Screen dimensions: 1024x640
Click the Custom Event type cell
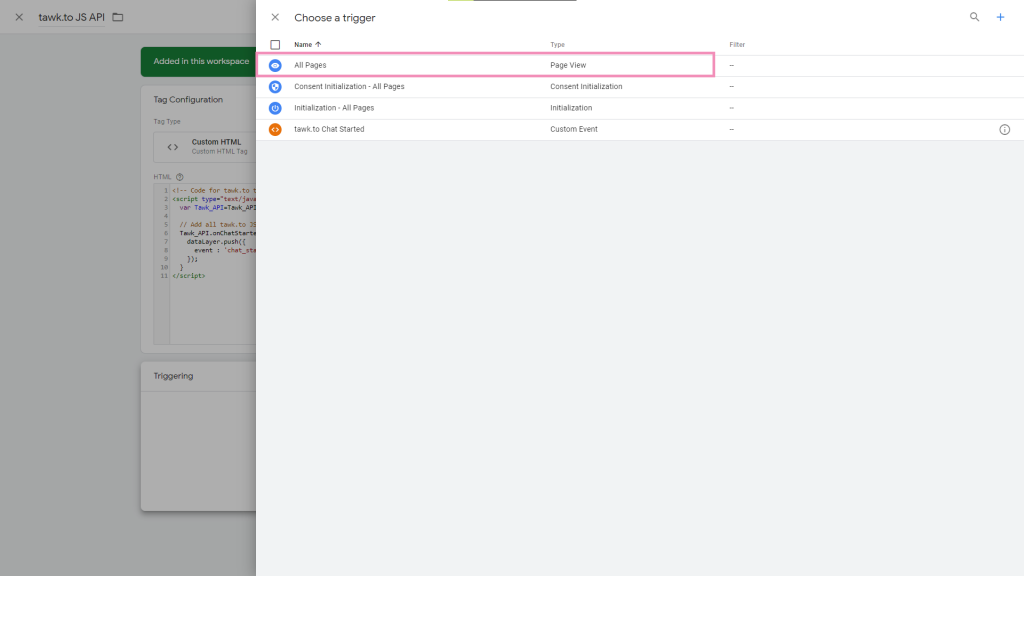[573, 129]
